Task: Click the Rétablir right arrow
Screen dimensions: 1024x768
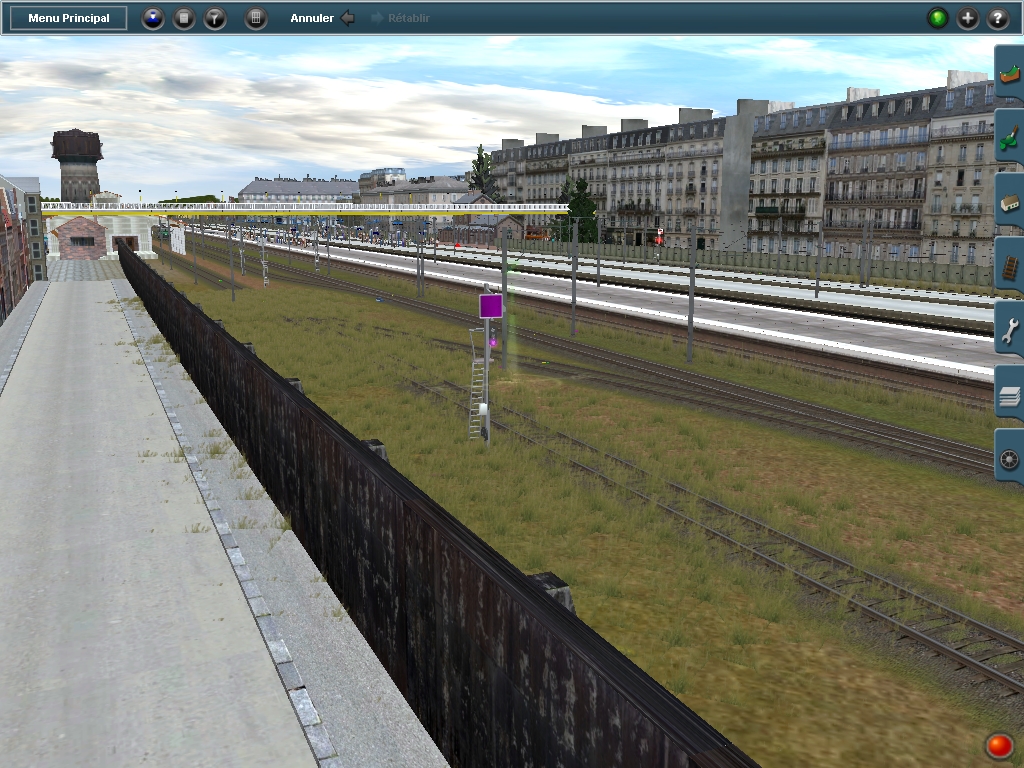Action: [x=377, y=18]
